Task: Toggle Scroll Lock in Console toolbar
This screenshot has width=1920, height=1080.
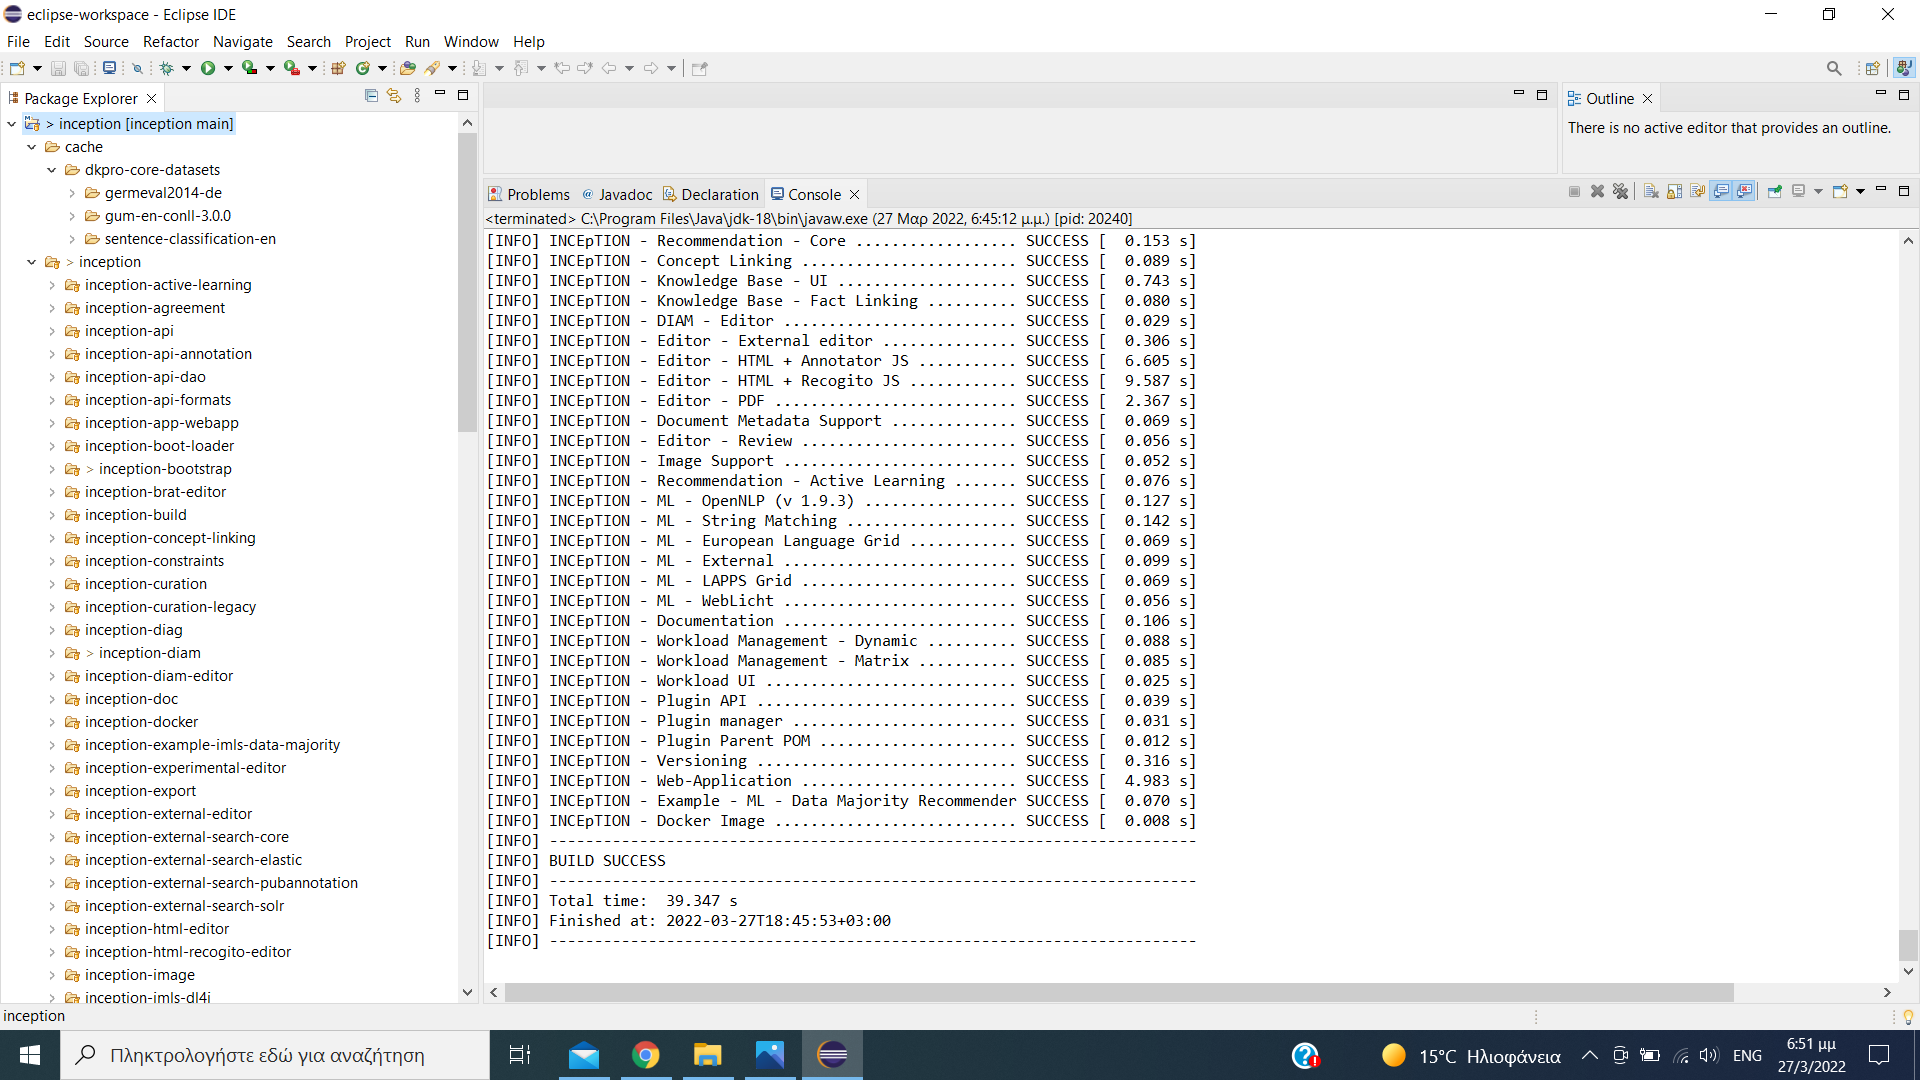Action: pos(1674,191)
